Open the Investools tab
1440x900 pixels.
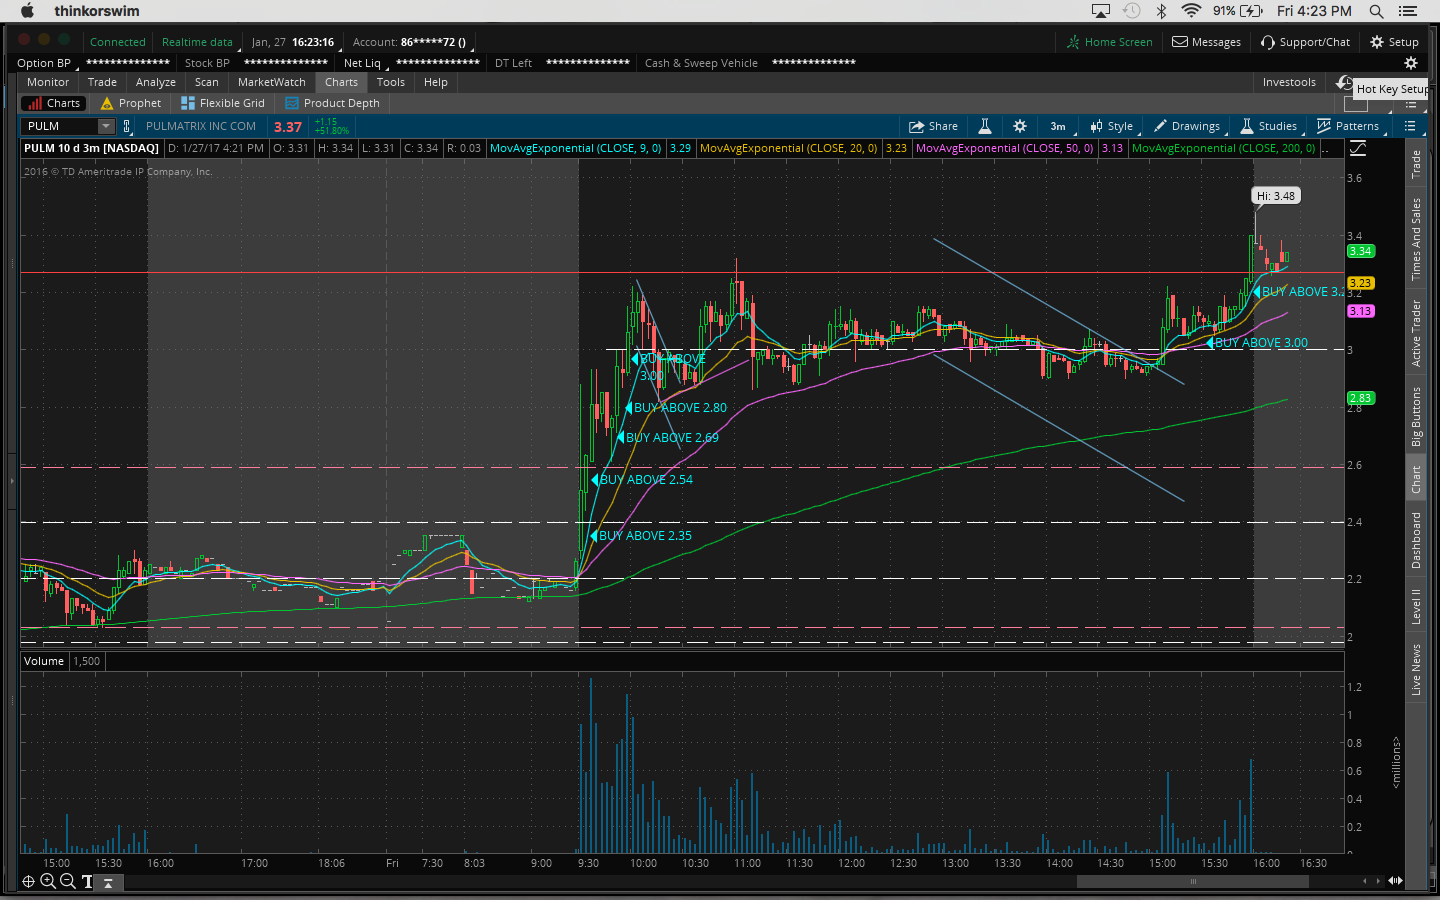[1289, 82]
